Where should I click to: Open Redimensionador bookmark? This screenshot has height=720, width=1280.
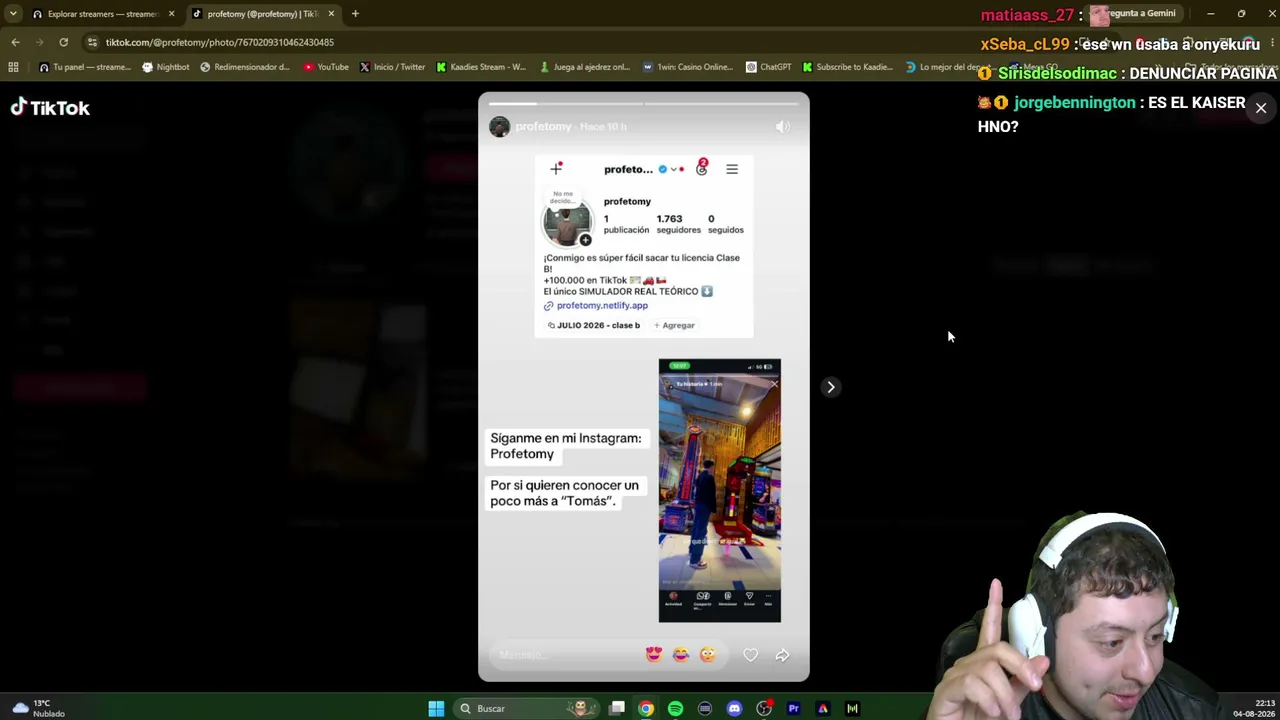coord(245,67)
